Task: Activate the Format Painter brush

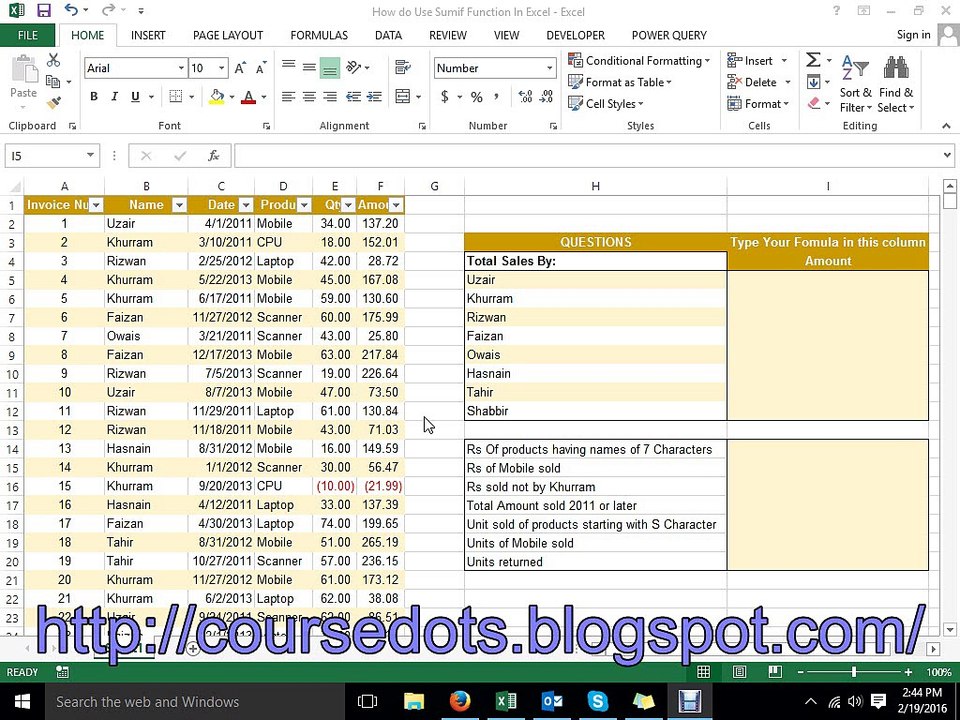Action: (53, 102)
